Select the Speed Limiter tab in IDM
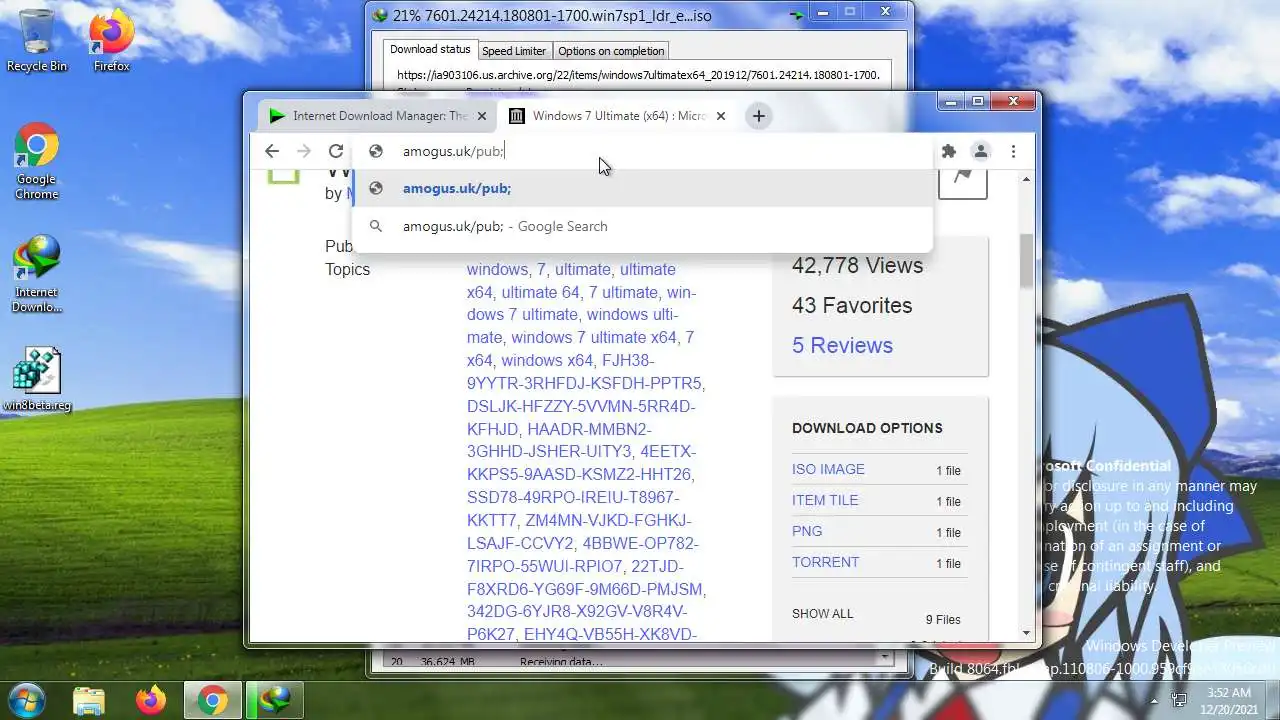 pos(514,51)
